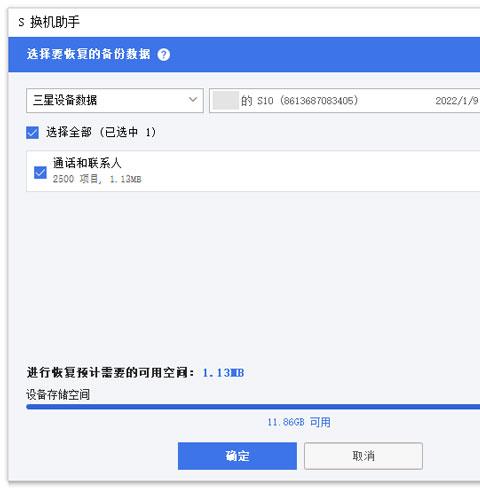The width and height of the screenshot is (480, 488).
Task: Click the help question mark icon
Action: (164, 54)
